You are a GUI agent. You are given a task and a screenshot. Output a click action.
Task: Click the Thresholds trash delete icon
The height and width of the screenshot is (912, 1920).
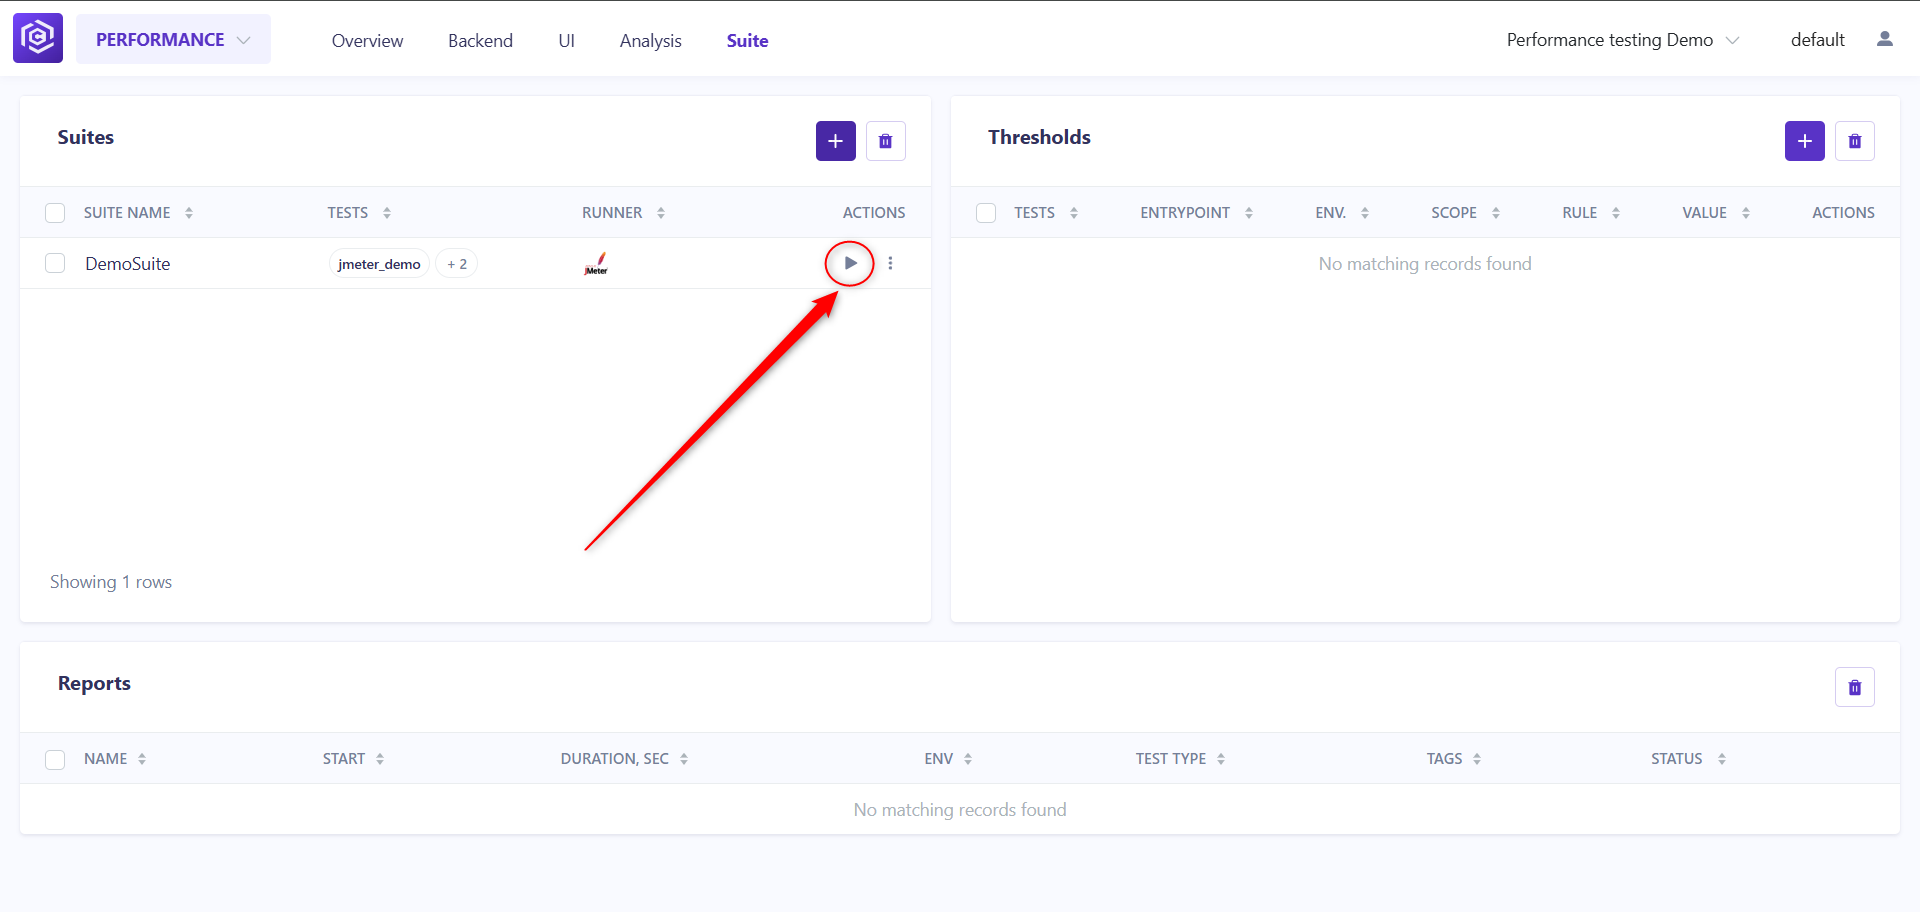click(x=1854, y=141)
